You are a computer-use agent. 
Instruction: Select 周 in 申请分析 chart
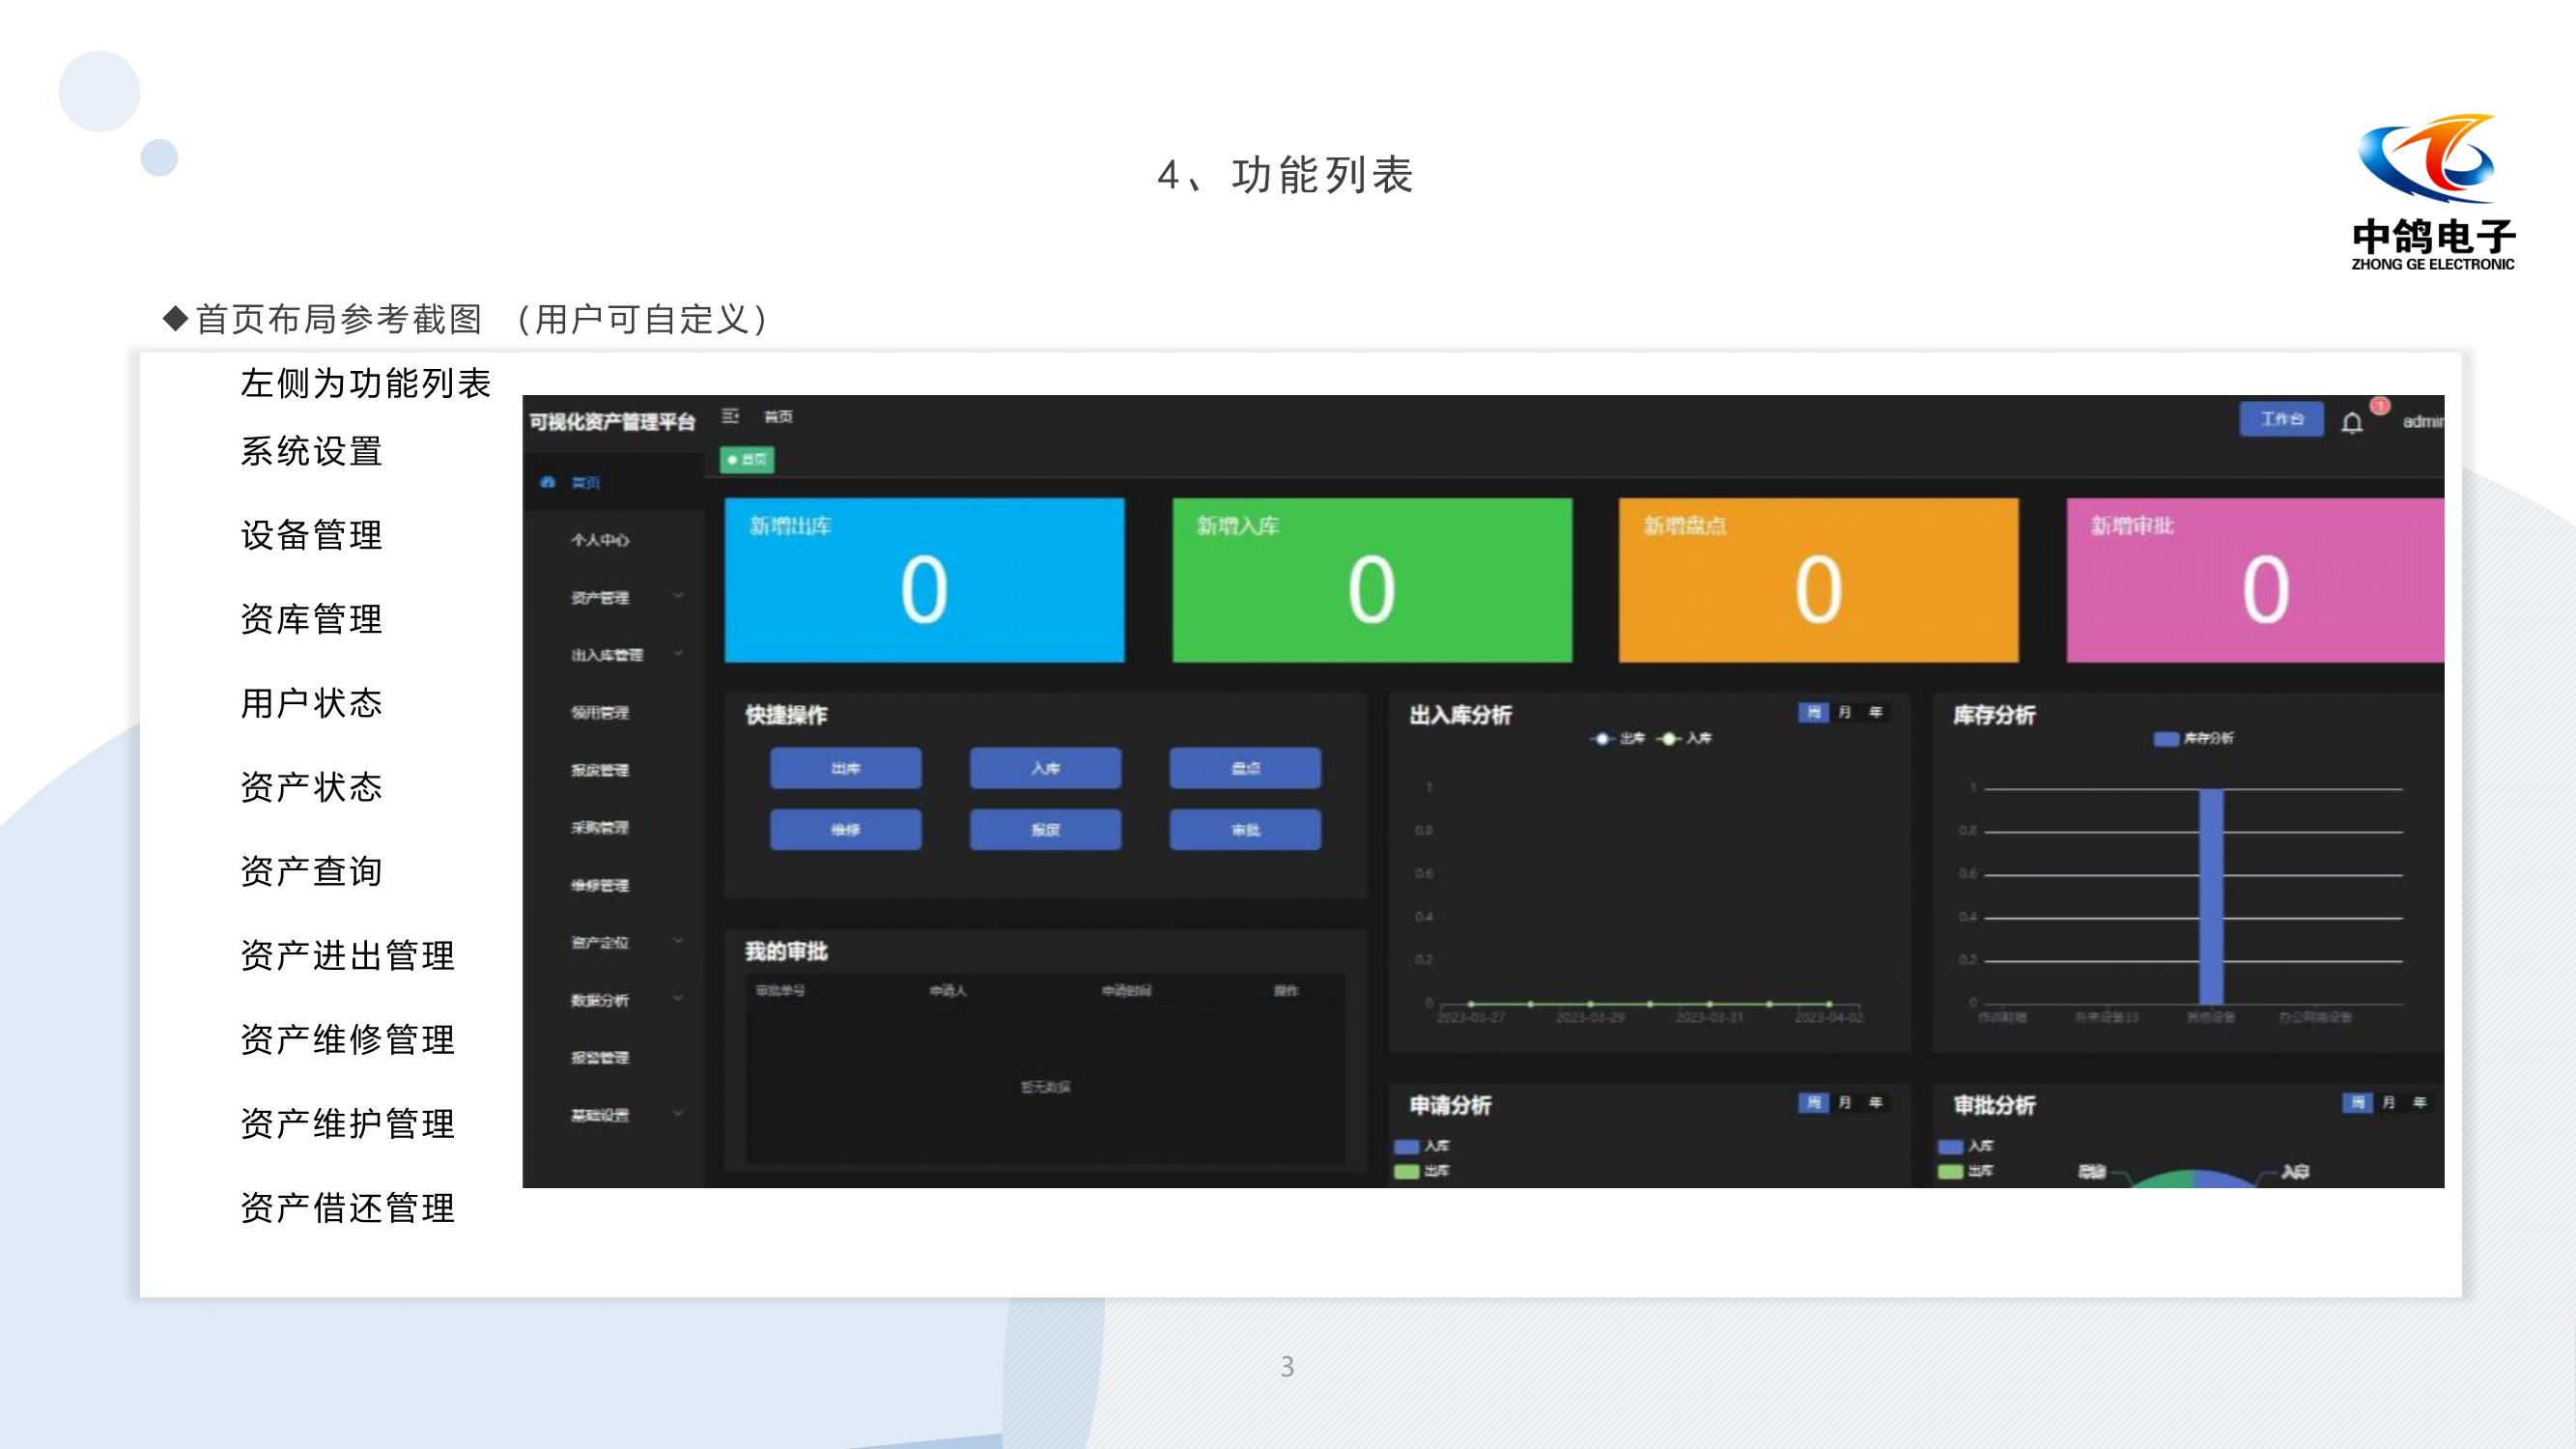click(1813, 1102)
